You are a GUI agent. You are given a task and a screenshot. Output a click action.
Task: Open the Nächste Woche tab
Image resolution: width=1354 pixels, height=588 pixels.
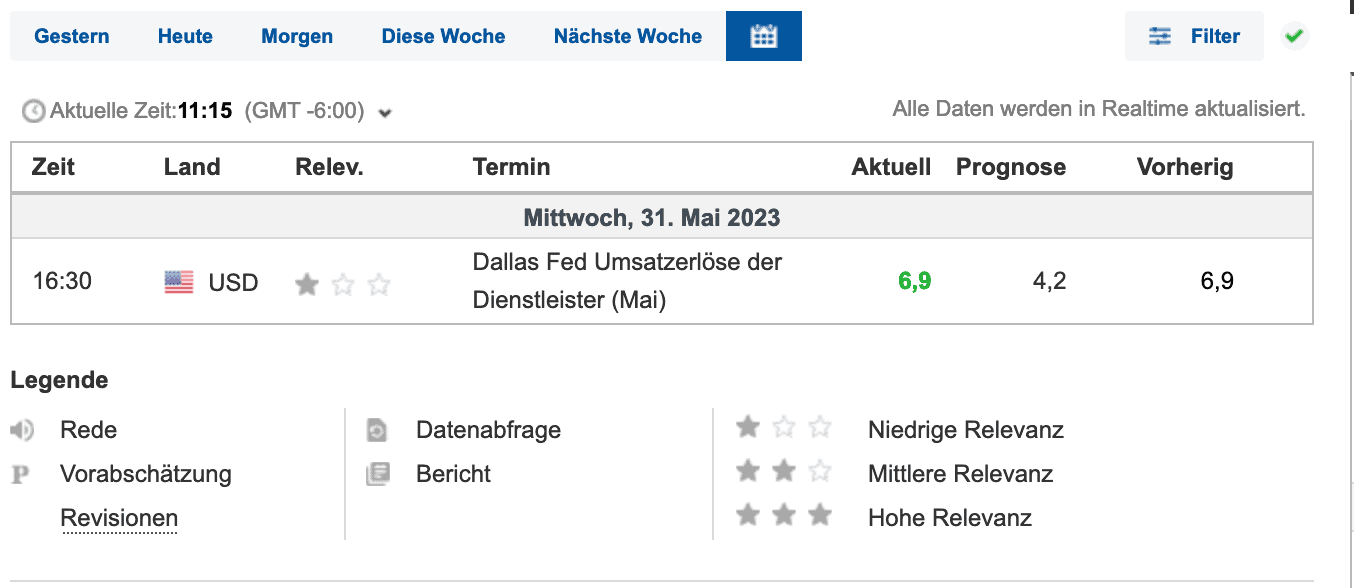[x=628, y=37]
